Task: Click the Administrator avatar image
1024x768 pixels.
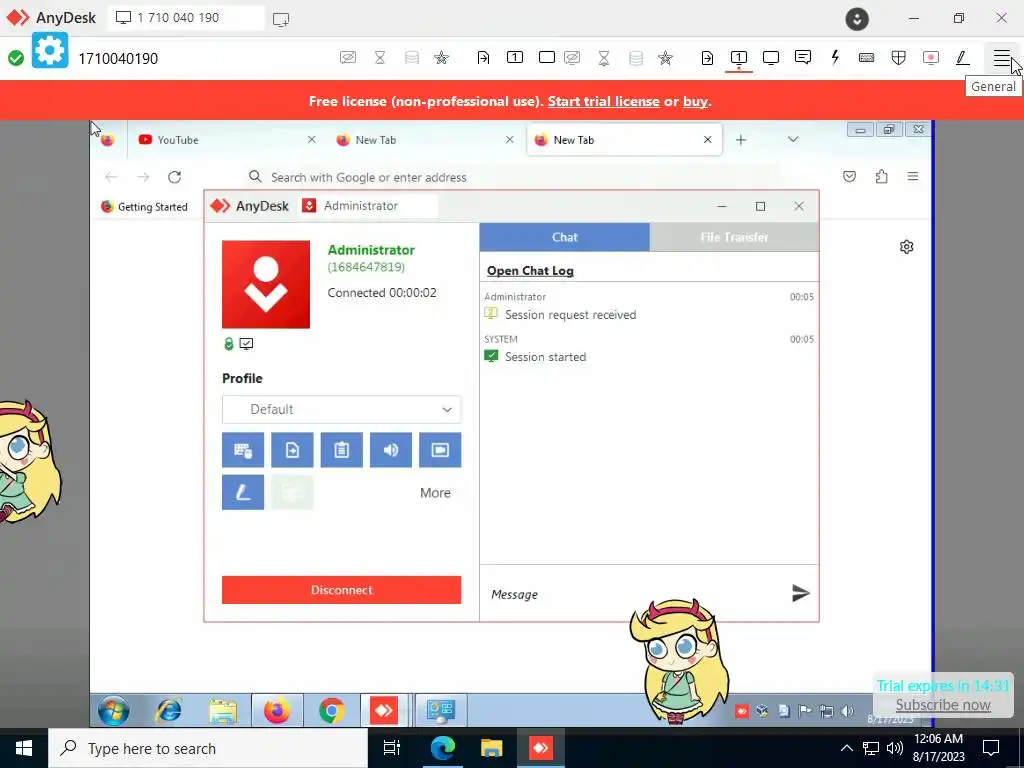Action: (266, 284)
